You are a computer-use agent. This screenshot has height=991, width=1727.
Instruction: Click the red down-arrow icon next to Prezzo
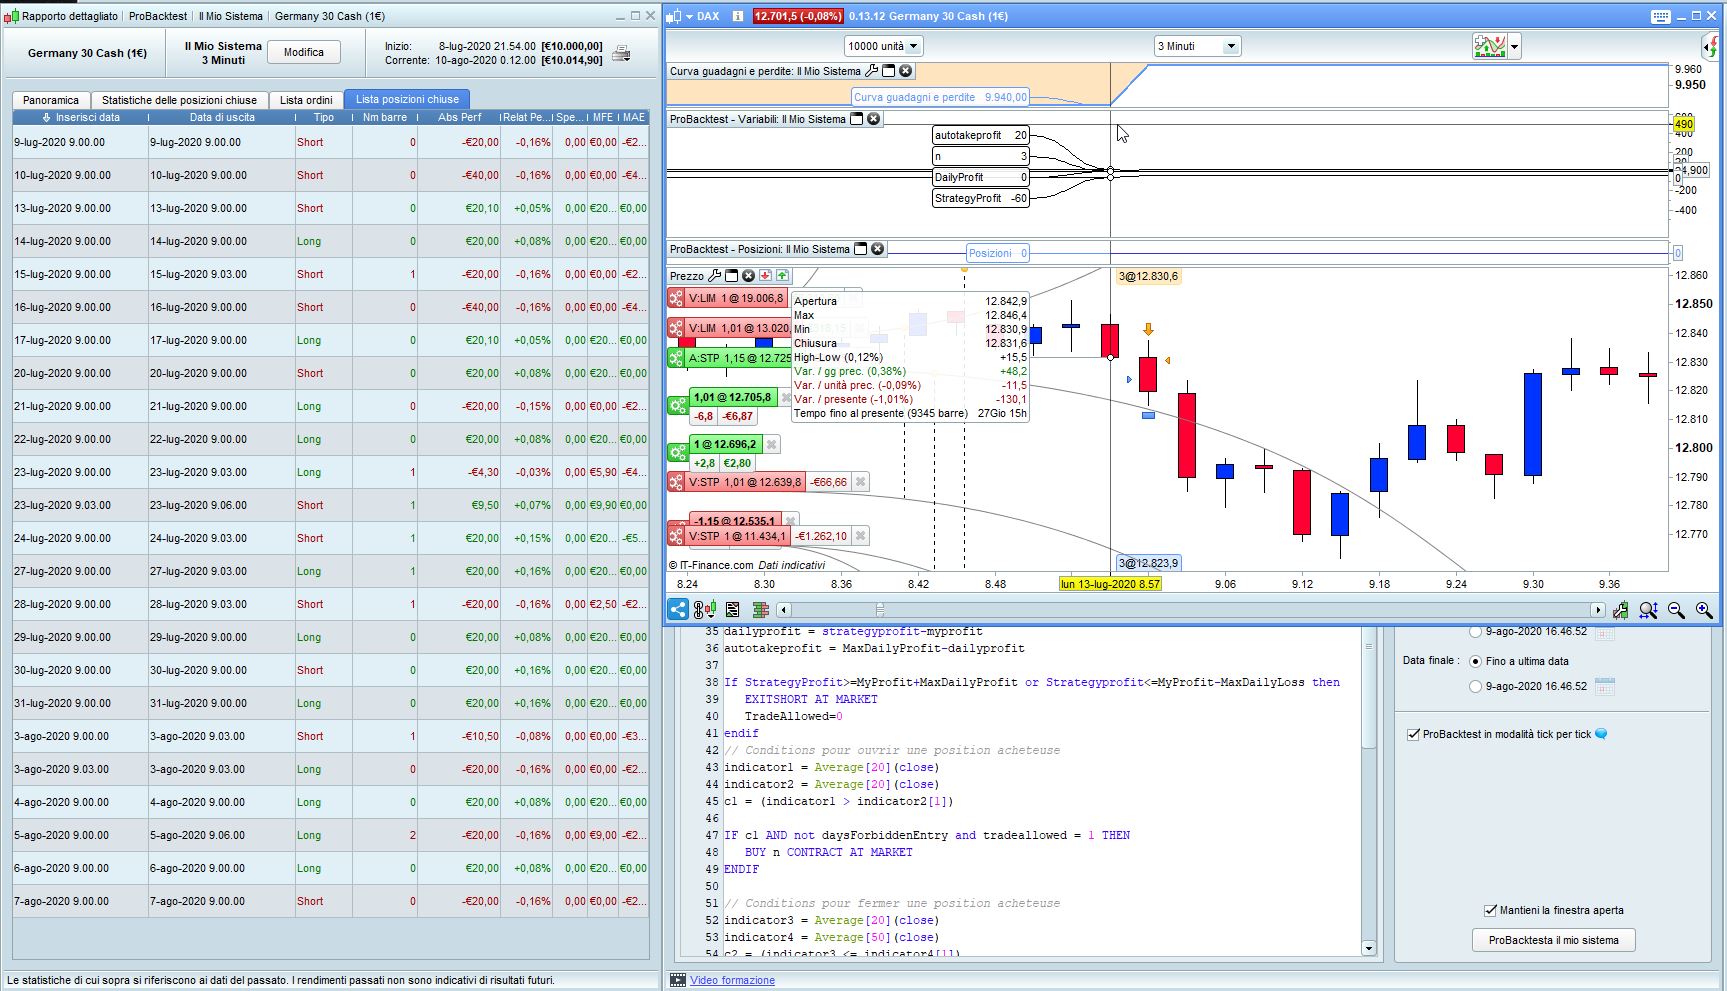(765, 276)
